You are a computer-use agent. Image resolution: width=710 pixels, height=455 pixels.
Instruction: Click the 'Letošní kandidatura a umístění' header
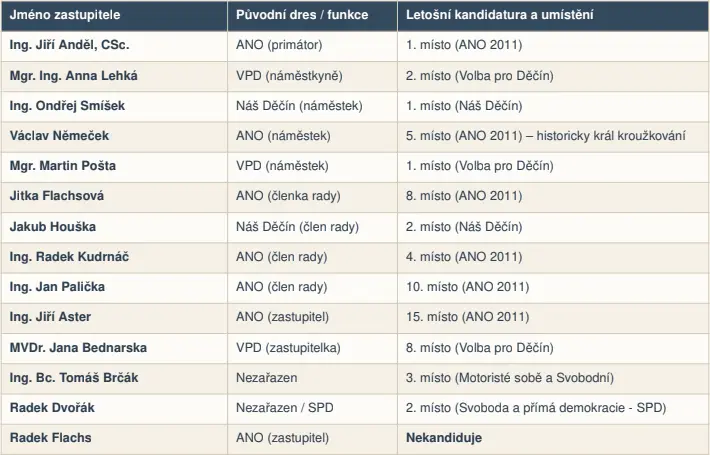click(499, 15)
